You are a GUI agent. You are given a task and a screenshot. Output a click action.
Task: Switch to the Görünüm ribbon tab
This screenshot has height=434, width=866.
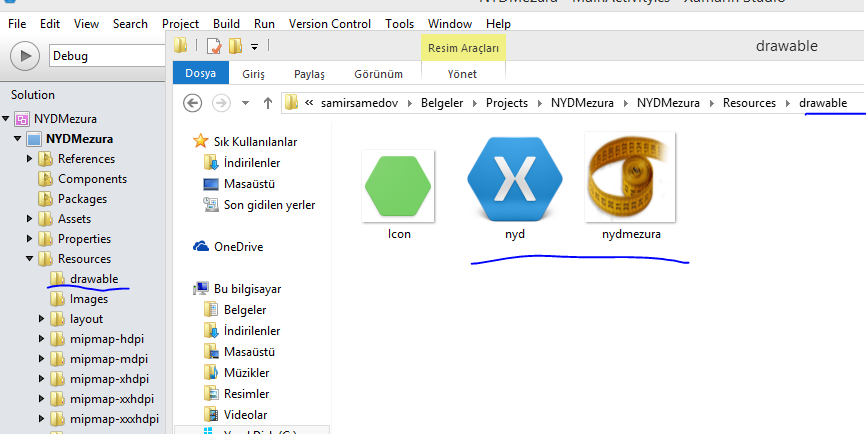pos(378,74)
